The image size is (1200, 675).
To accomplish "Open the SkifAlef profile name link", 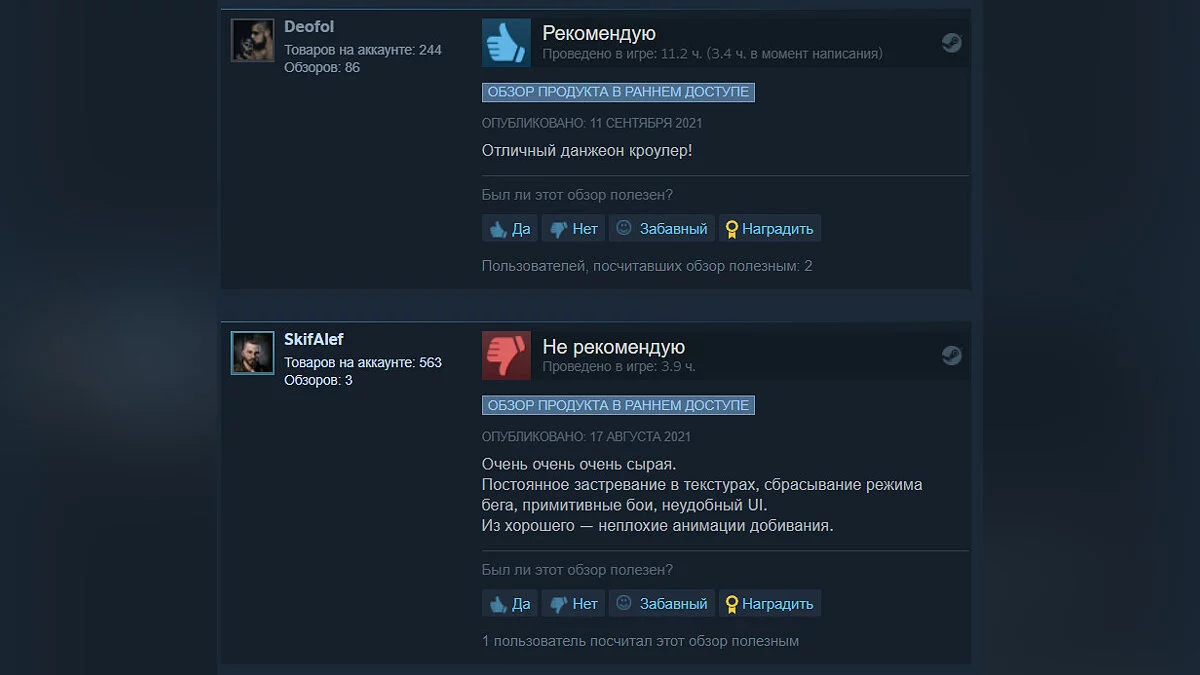I will tap(314, 339).
